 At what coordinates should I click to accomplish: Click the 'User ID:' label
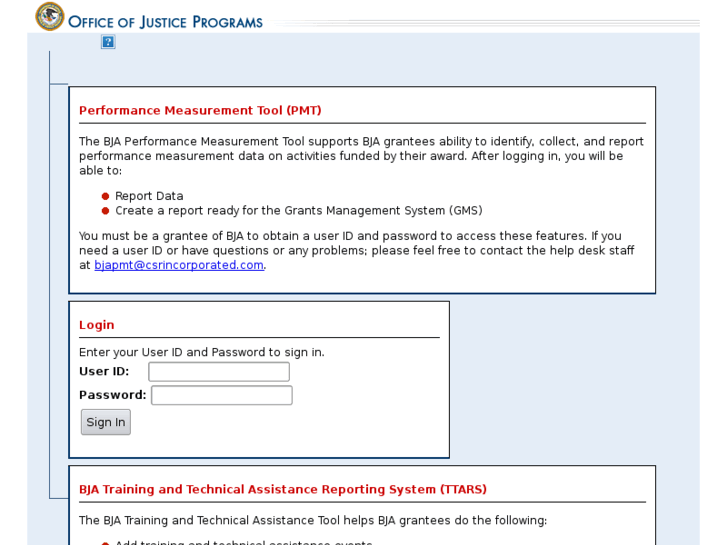[x=104, y=371]
